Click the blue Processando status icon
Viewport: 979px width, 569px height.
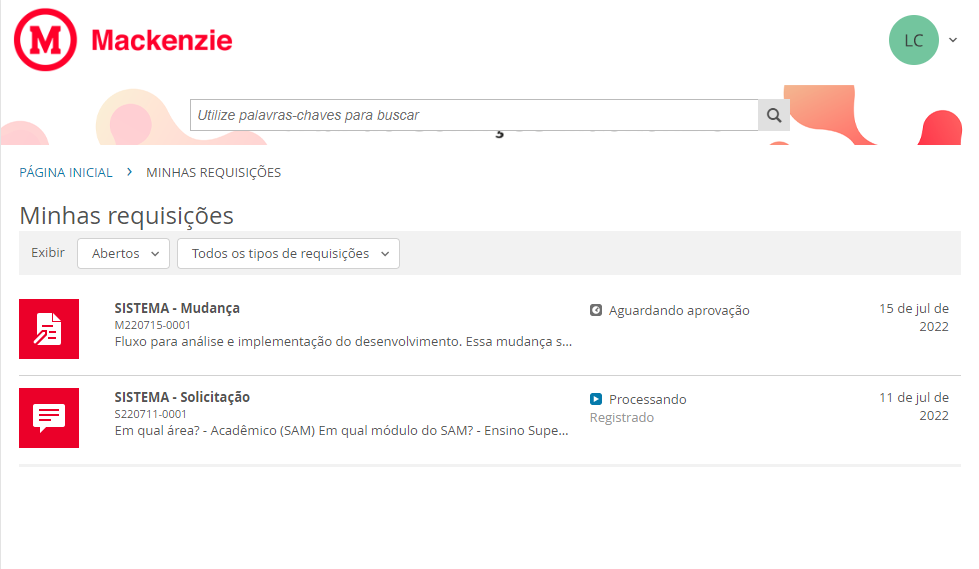[596, 399]
